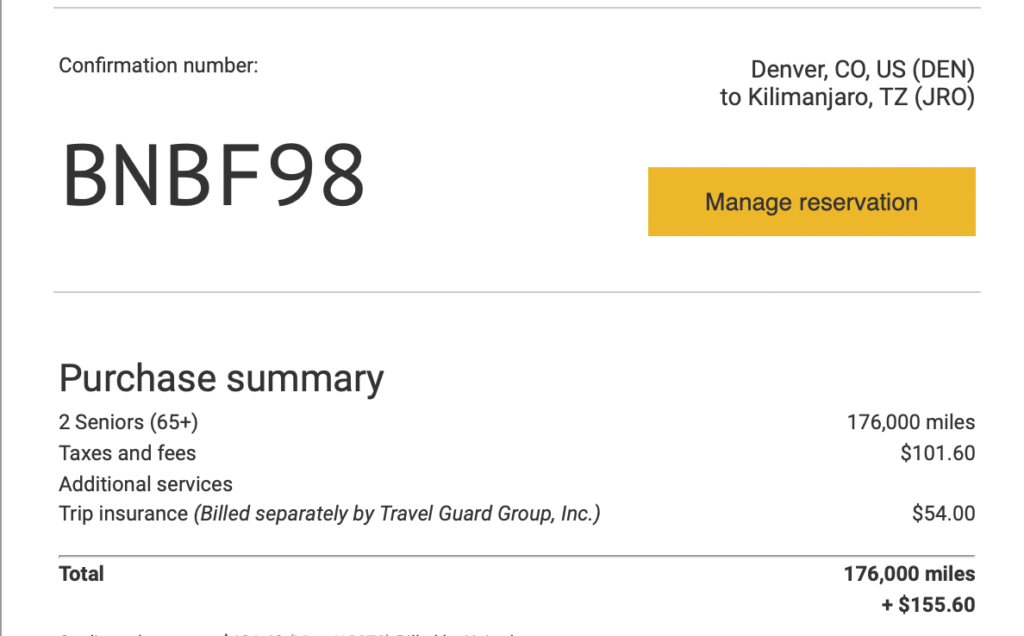Image resolution: width=1024 pixels, height=636 pixels.
Task: Click the Kilimanjaro, TZ (JRO) destination text
Action: tap(846, 98)
